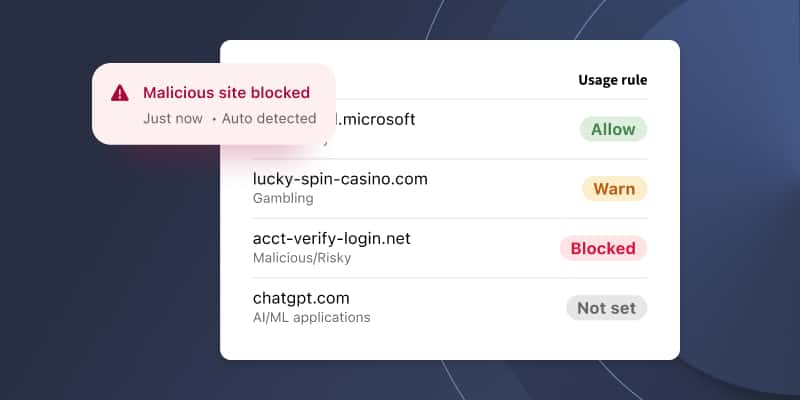This screenshot has width=800, height=400.
Task: Click the Just now timestamp text
Action: (x=172, y=119)
